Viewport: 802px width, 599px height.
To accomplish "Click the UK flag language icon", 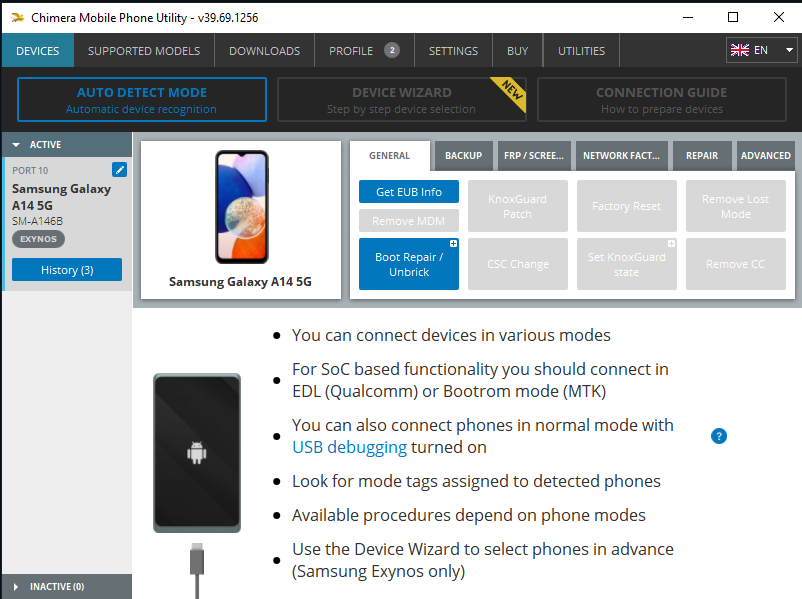I will coord(740,50).
